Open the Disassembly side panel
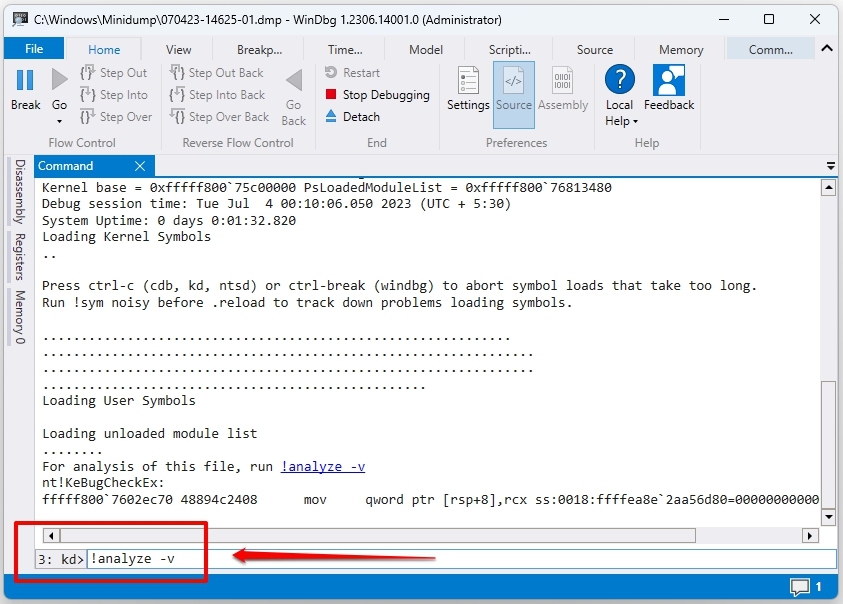The height and width of the screenshot is (604, 843). (20, 191)
